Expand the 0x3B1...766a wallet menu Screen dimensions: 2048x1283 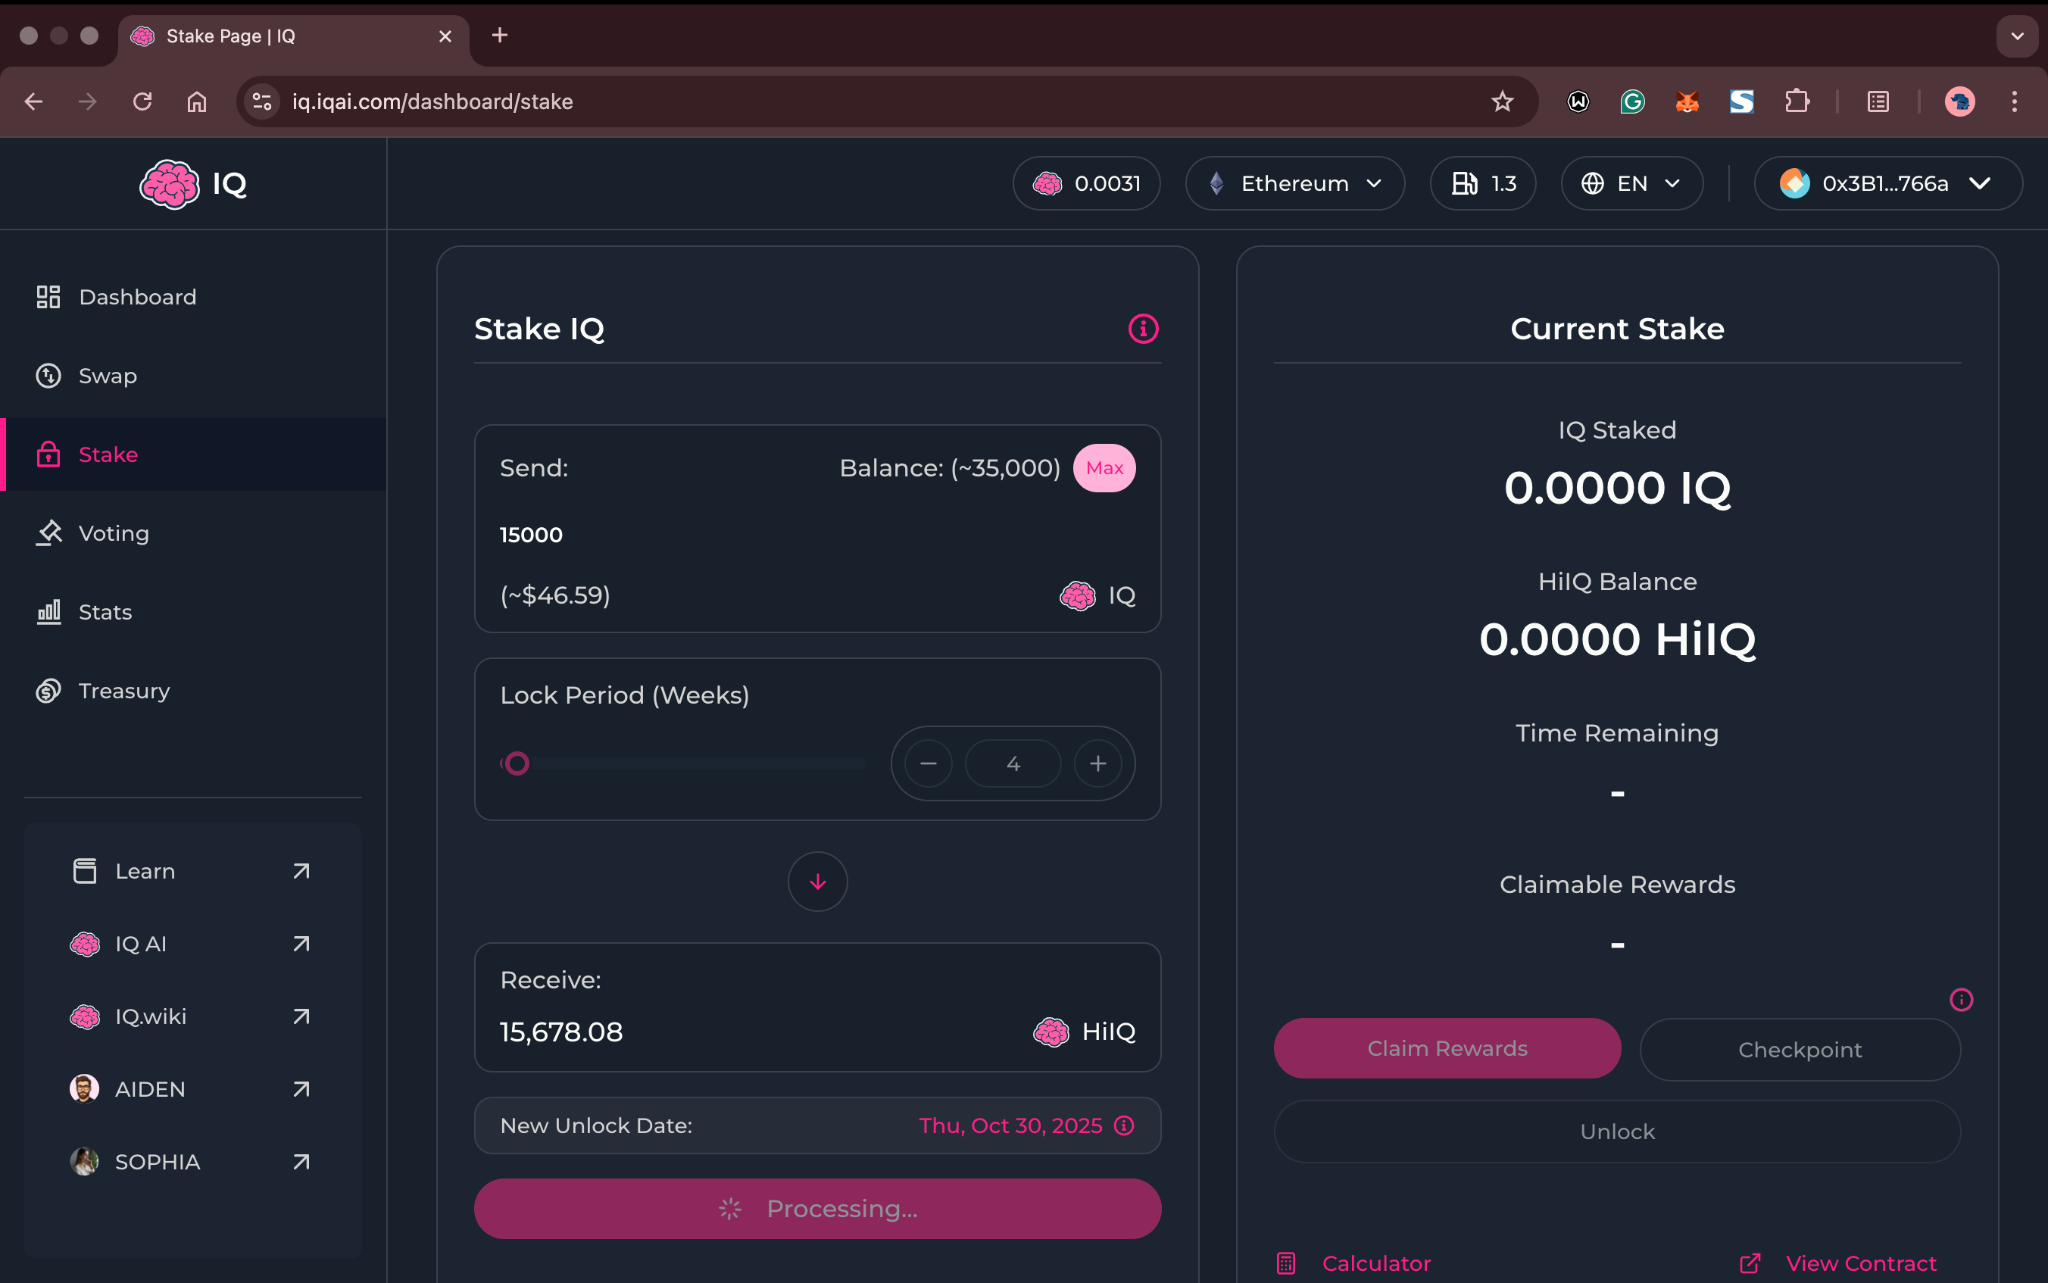[1887, 183]
